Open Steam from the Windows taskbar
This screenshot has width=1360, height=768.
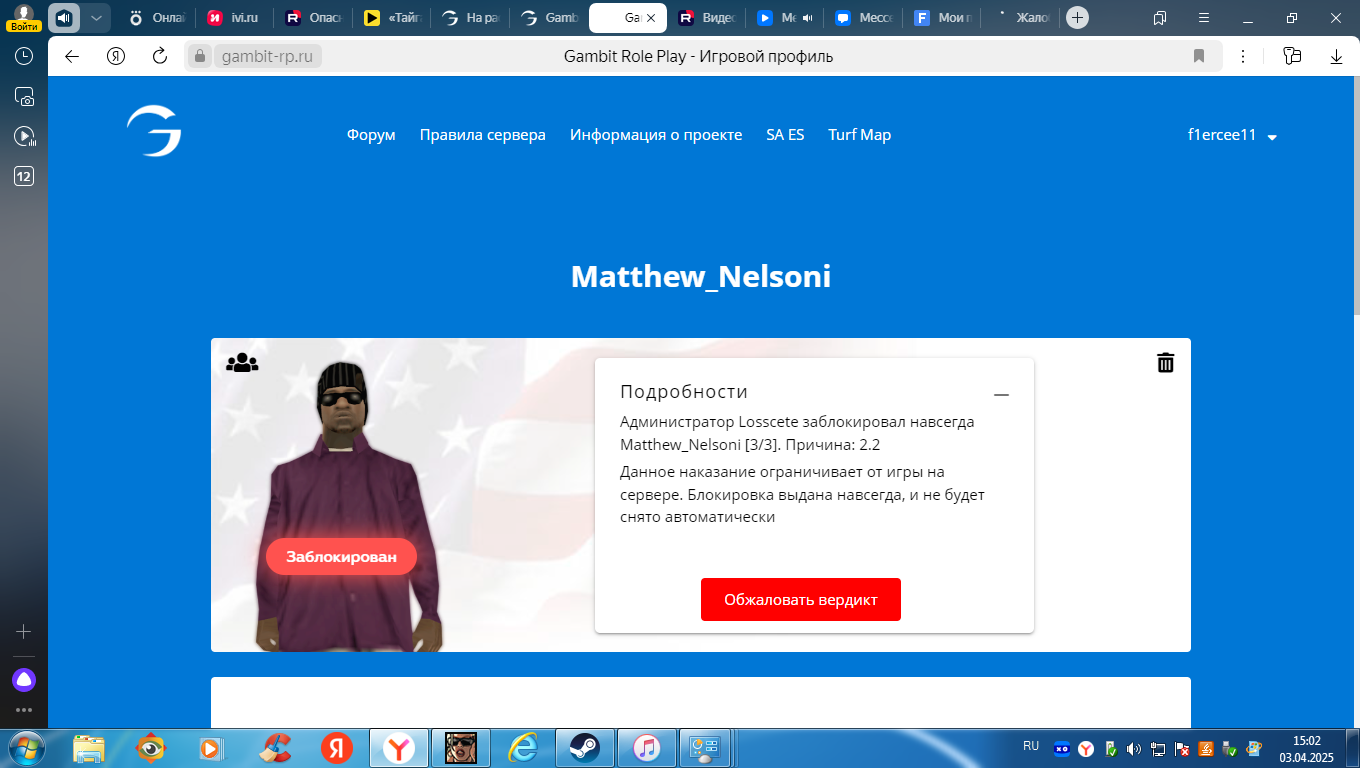(x=584, y=747)
